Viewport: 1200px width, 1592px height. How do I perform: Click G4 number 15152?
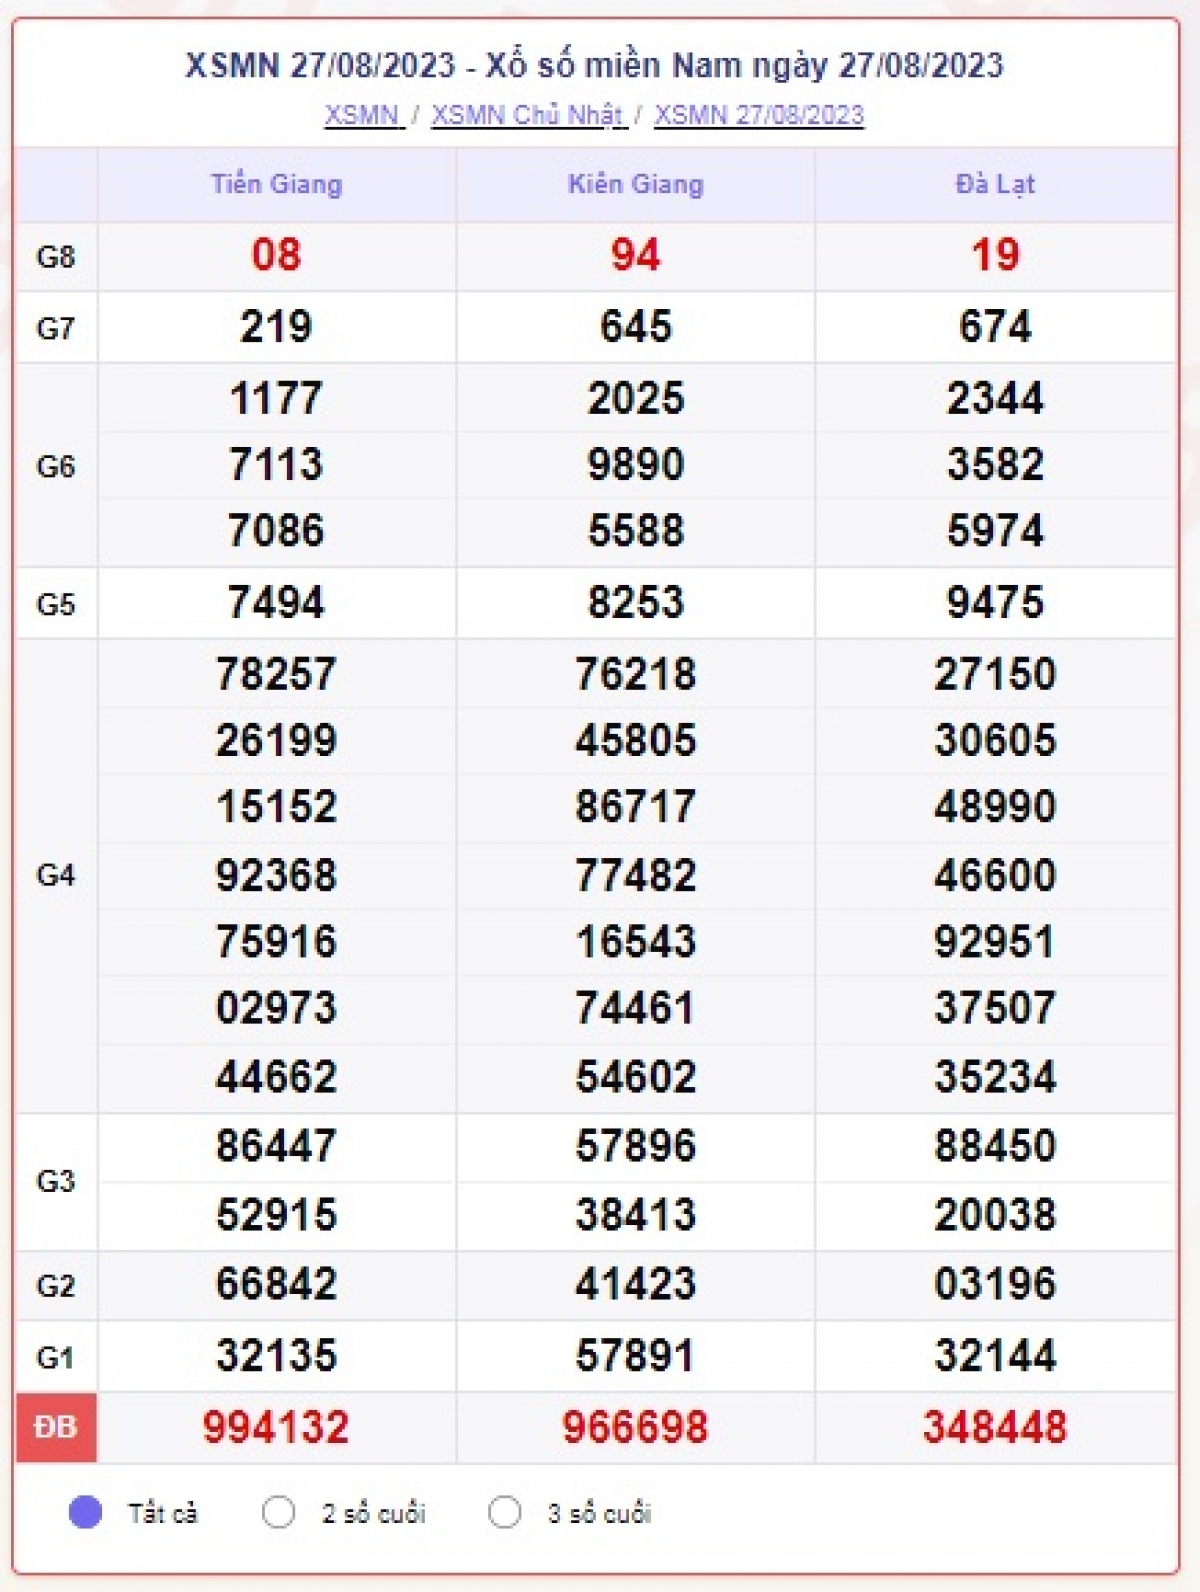pos(276,806)
